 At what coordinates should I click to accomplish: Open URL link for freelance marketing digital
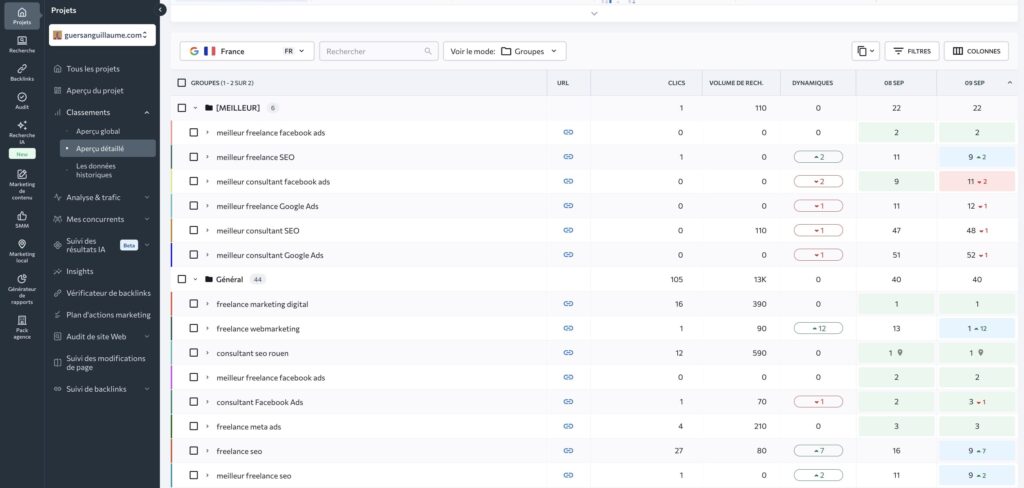(568, 304)
